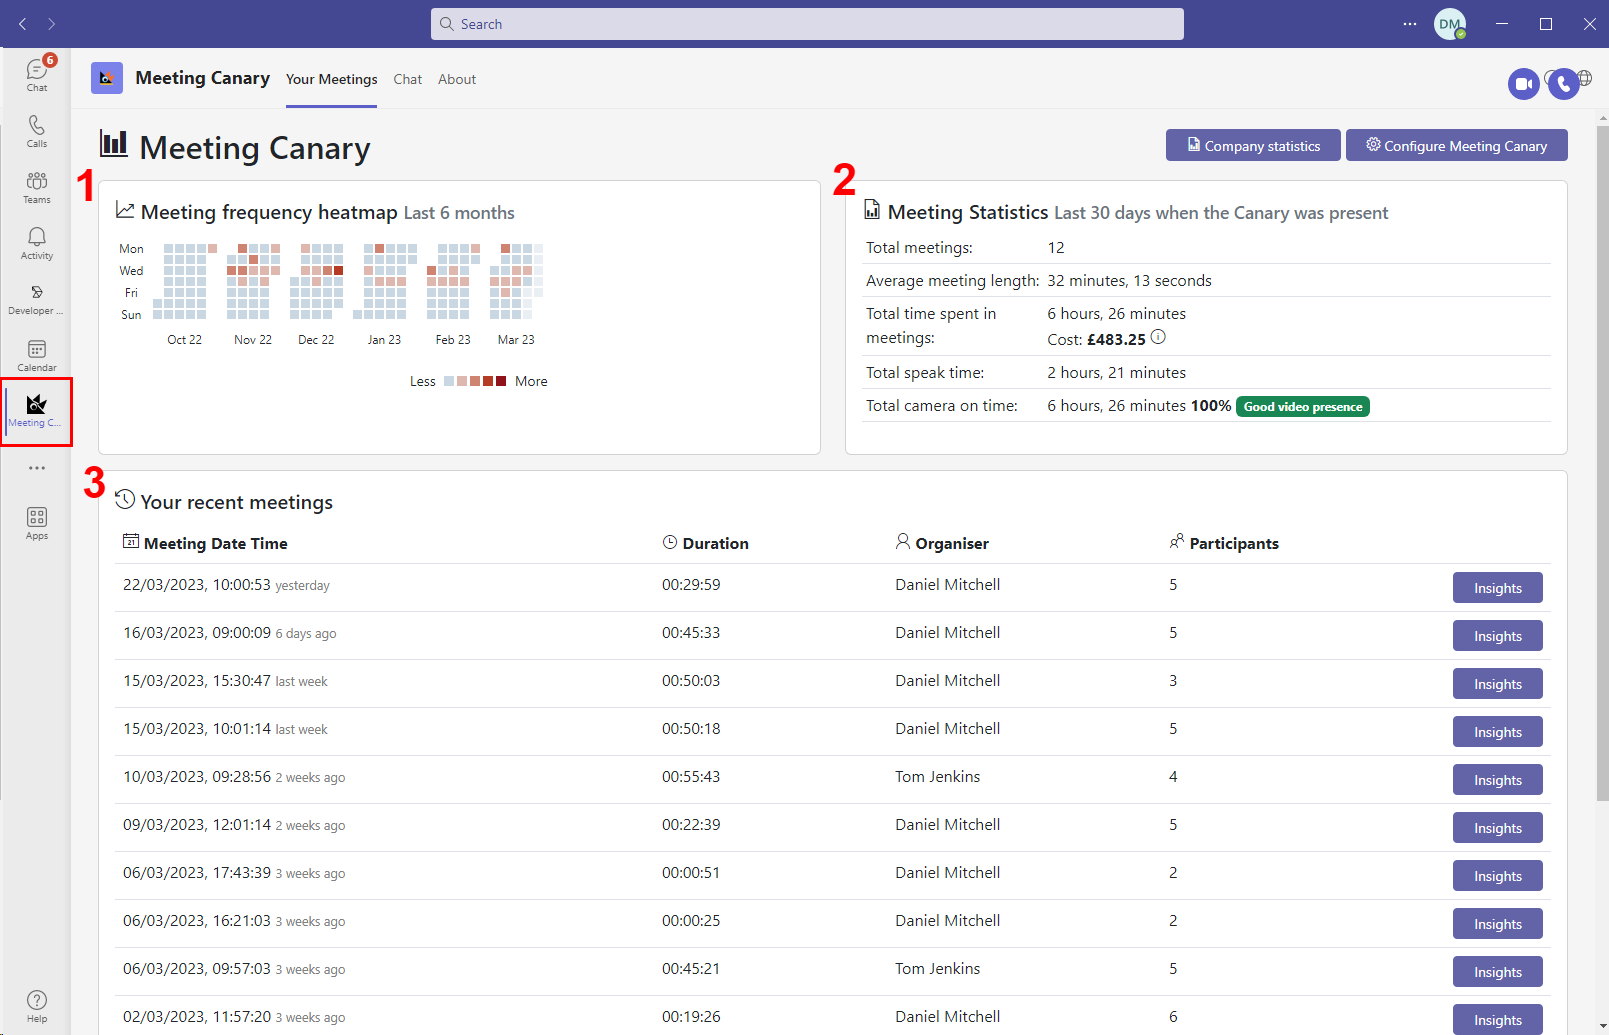Open the DM profile avatar menu
The width and height of the screenshot is (1609, 1035).
(1449, 24)
